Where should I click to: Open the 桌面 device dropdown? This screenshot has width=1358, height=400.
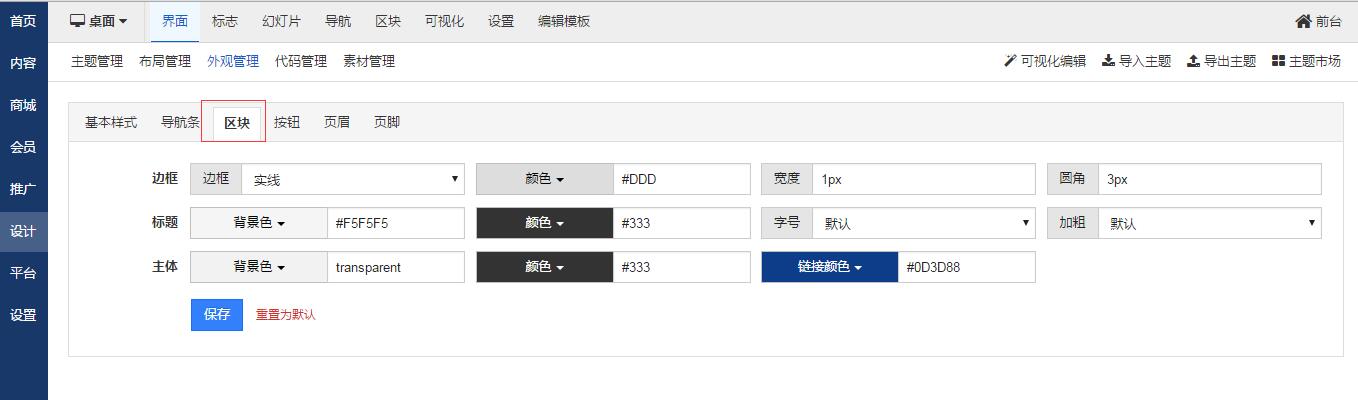(x=99, y=21)
